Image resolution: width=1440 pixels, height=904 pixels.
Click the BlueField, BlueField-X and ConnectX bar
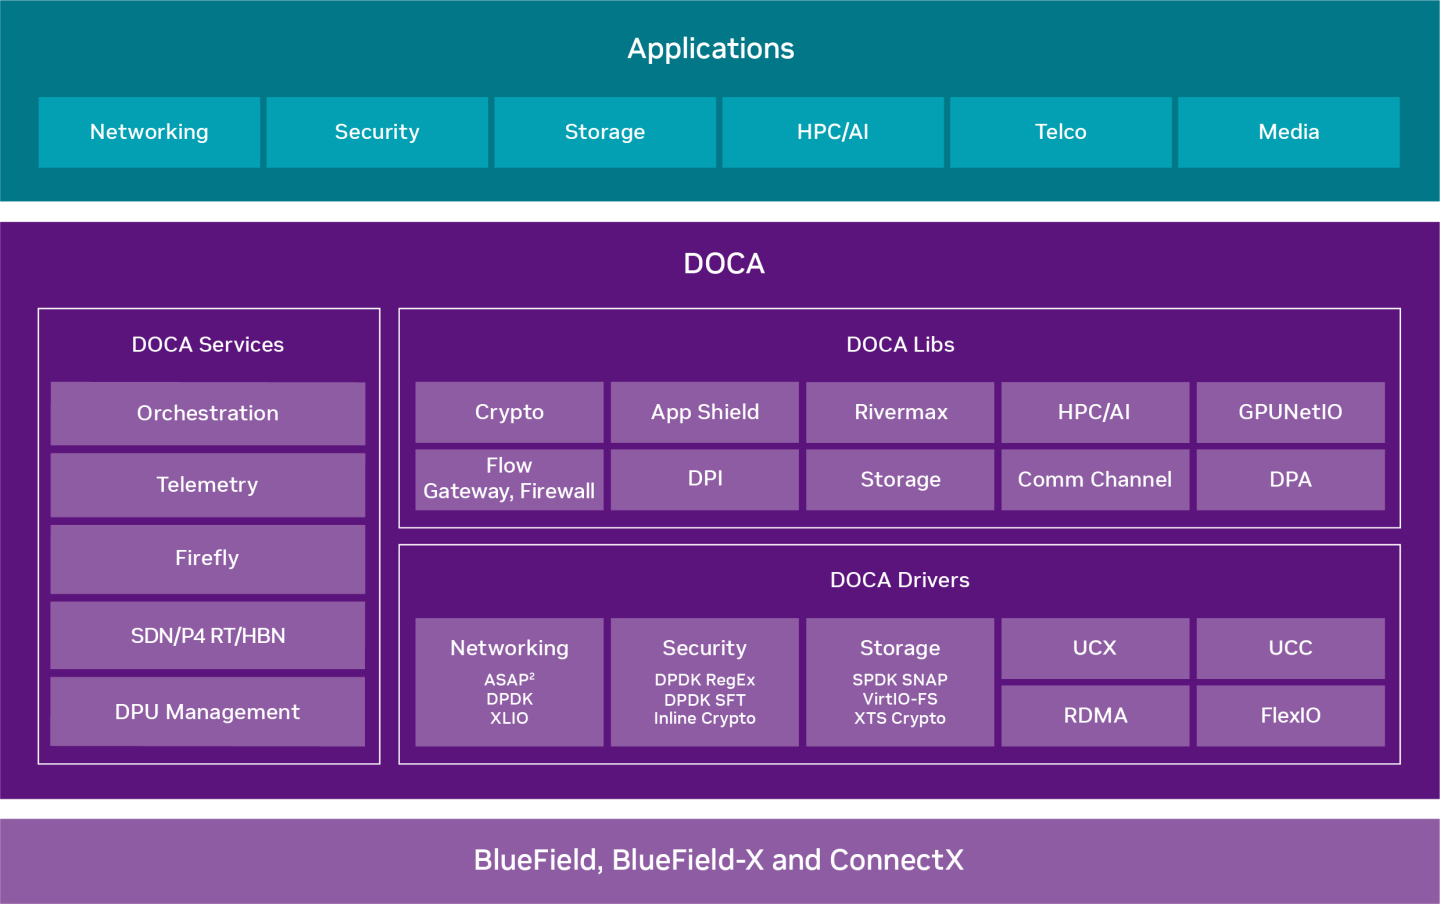[x=719, y=860]
